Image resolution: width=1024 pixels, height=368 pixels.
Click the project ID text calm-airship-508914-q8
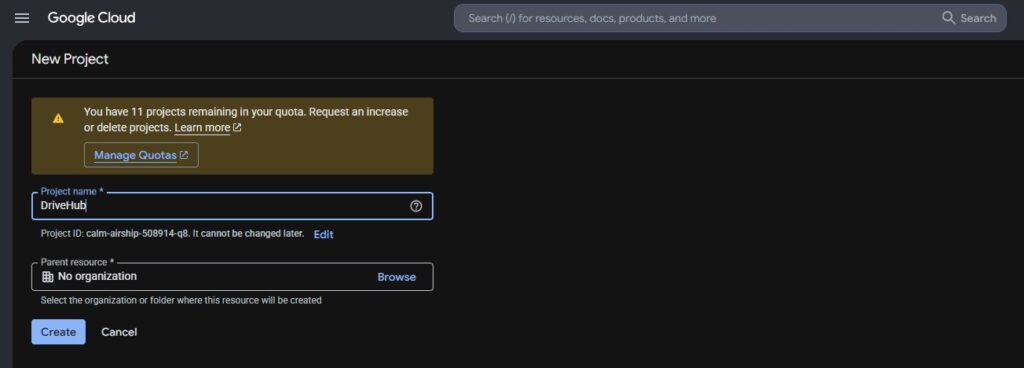pos(138,234)
